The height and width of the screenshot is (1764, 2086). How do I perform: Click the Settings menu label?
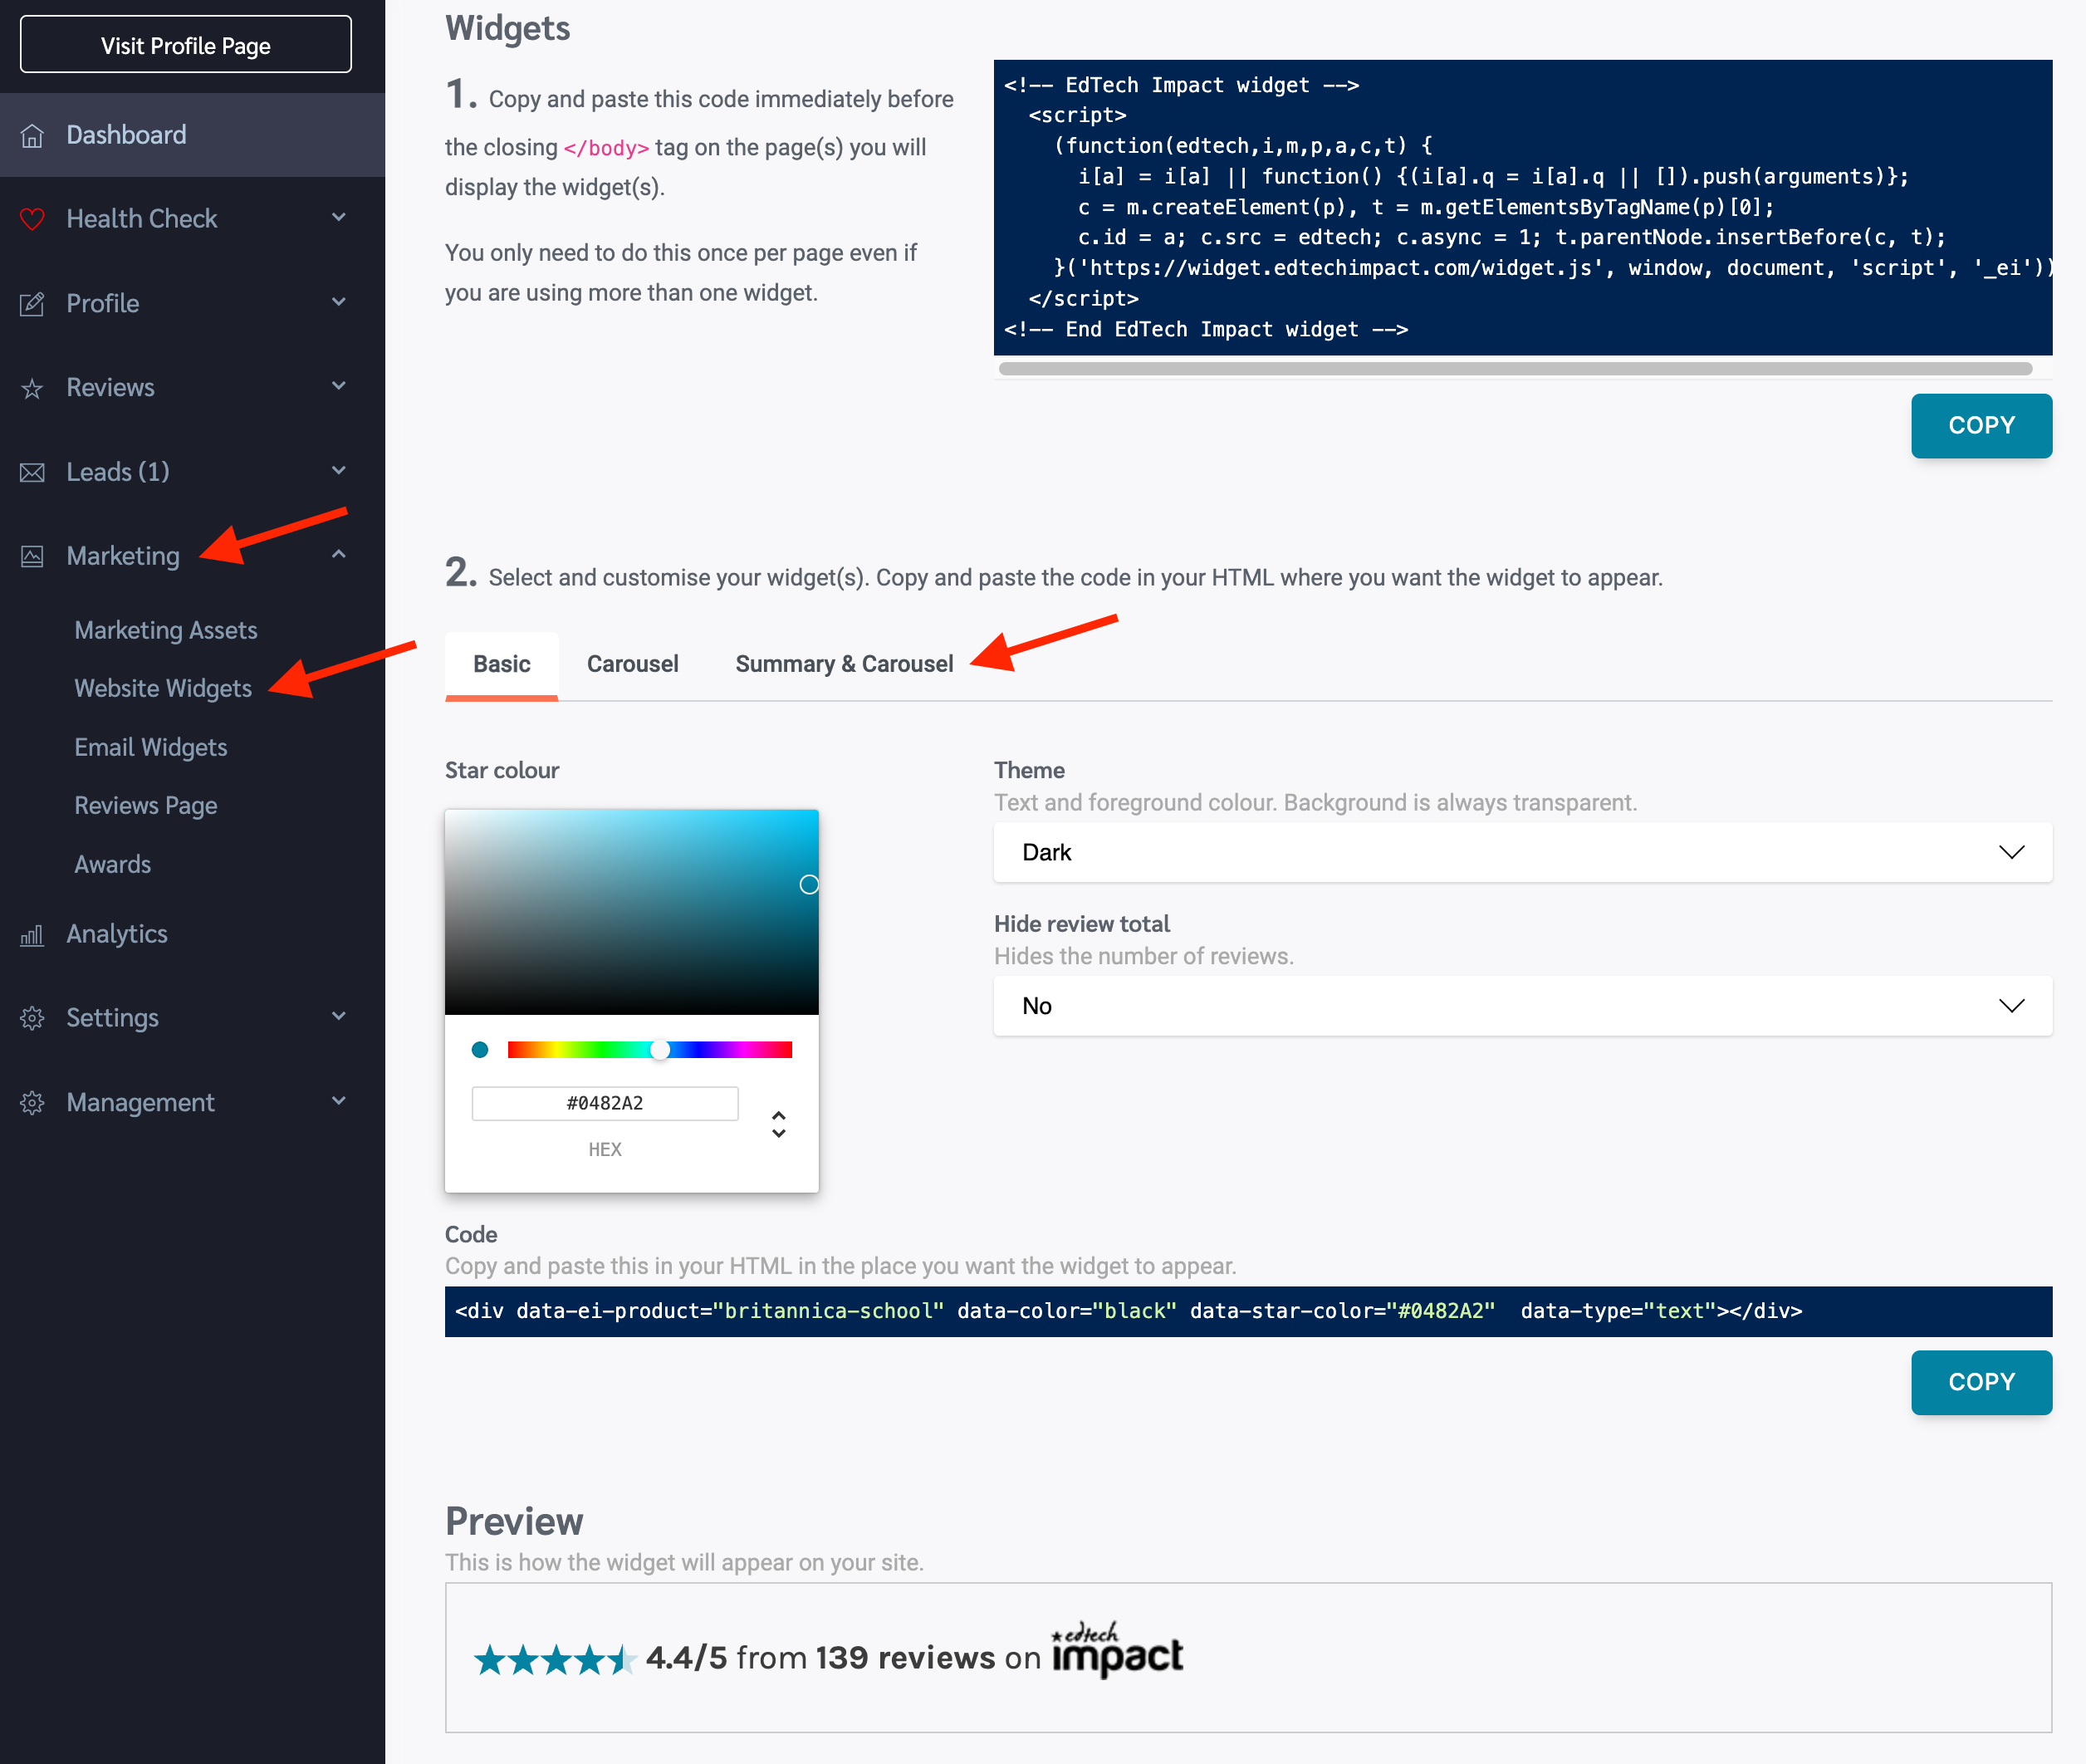[113, 1018]
